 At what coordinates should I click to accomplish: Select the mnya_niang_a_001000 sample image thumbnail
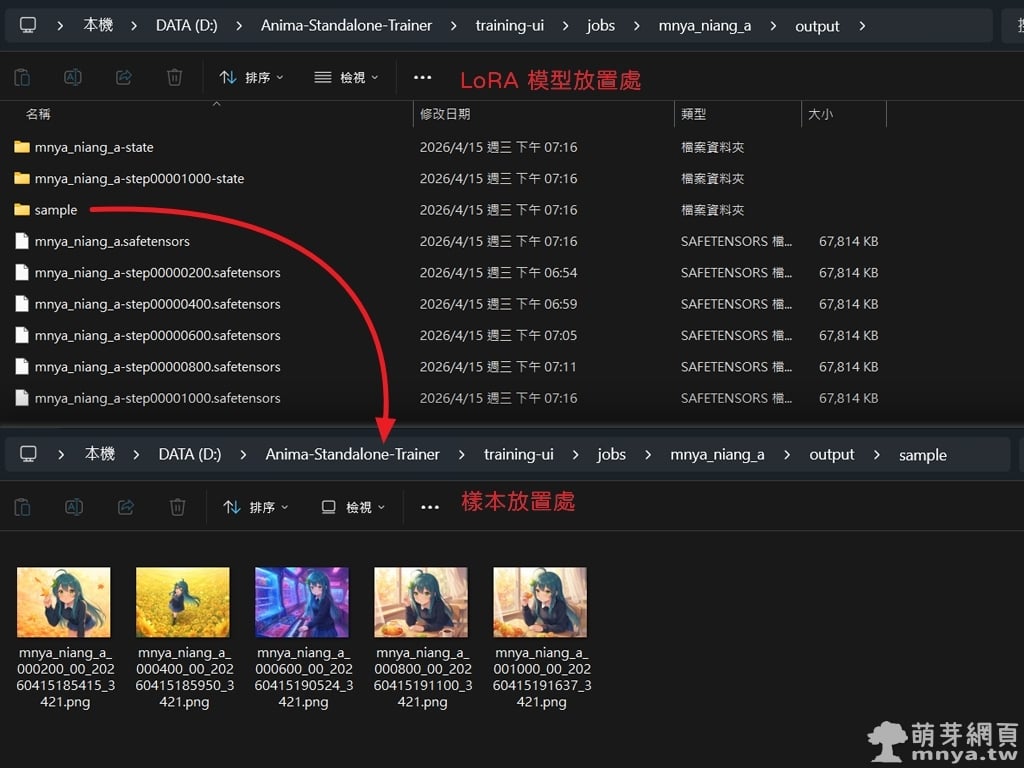540,602
